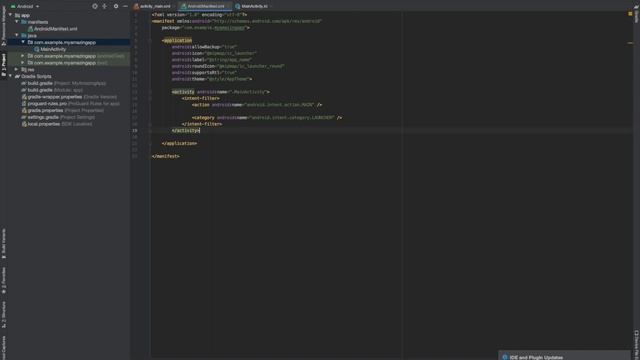Select MainActivity in the project tree
Screen dimensions: 640x360
click(x=53, y=49)
